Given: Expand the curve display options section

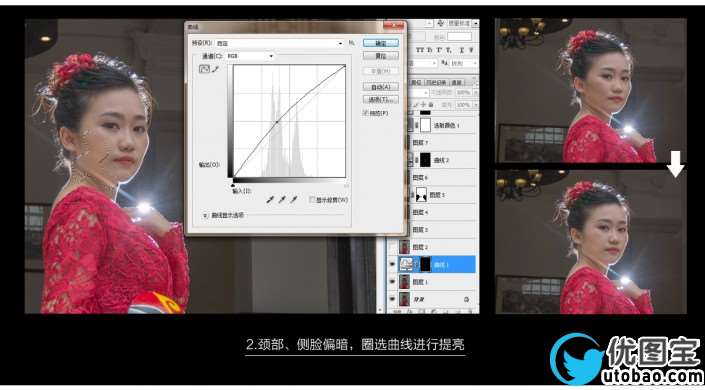Looking at the screenshot, I should coord(205,215).
